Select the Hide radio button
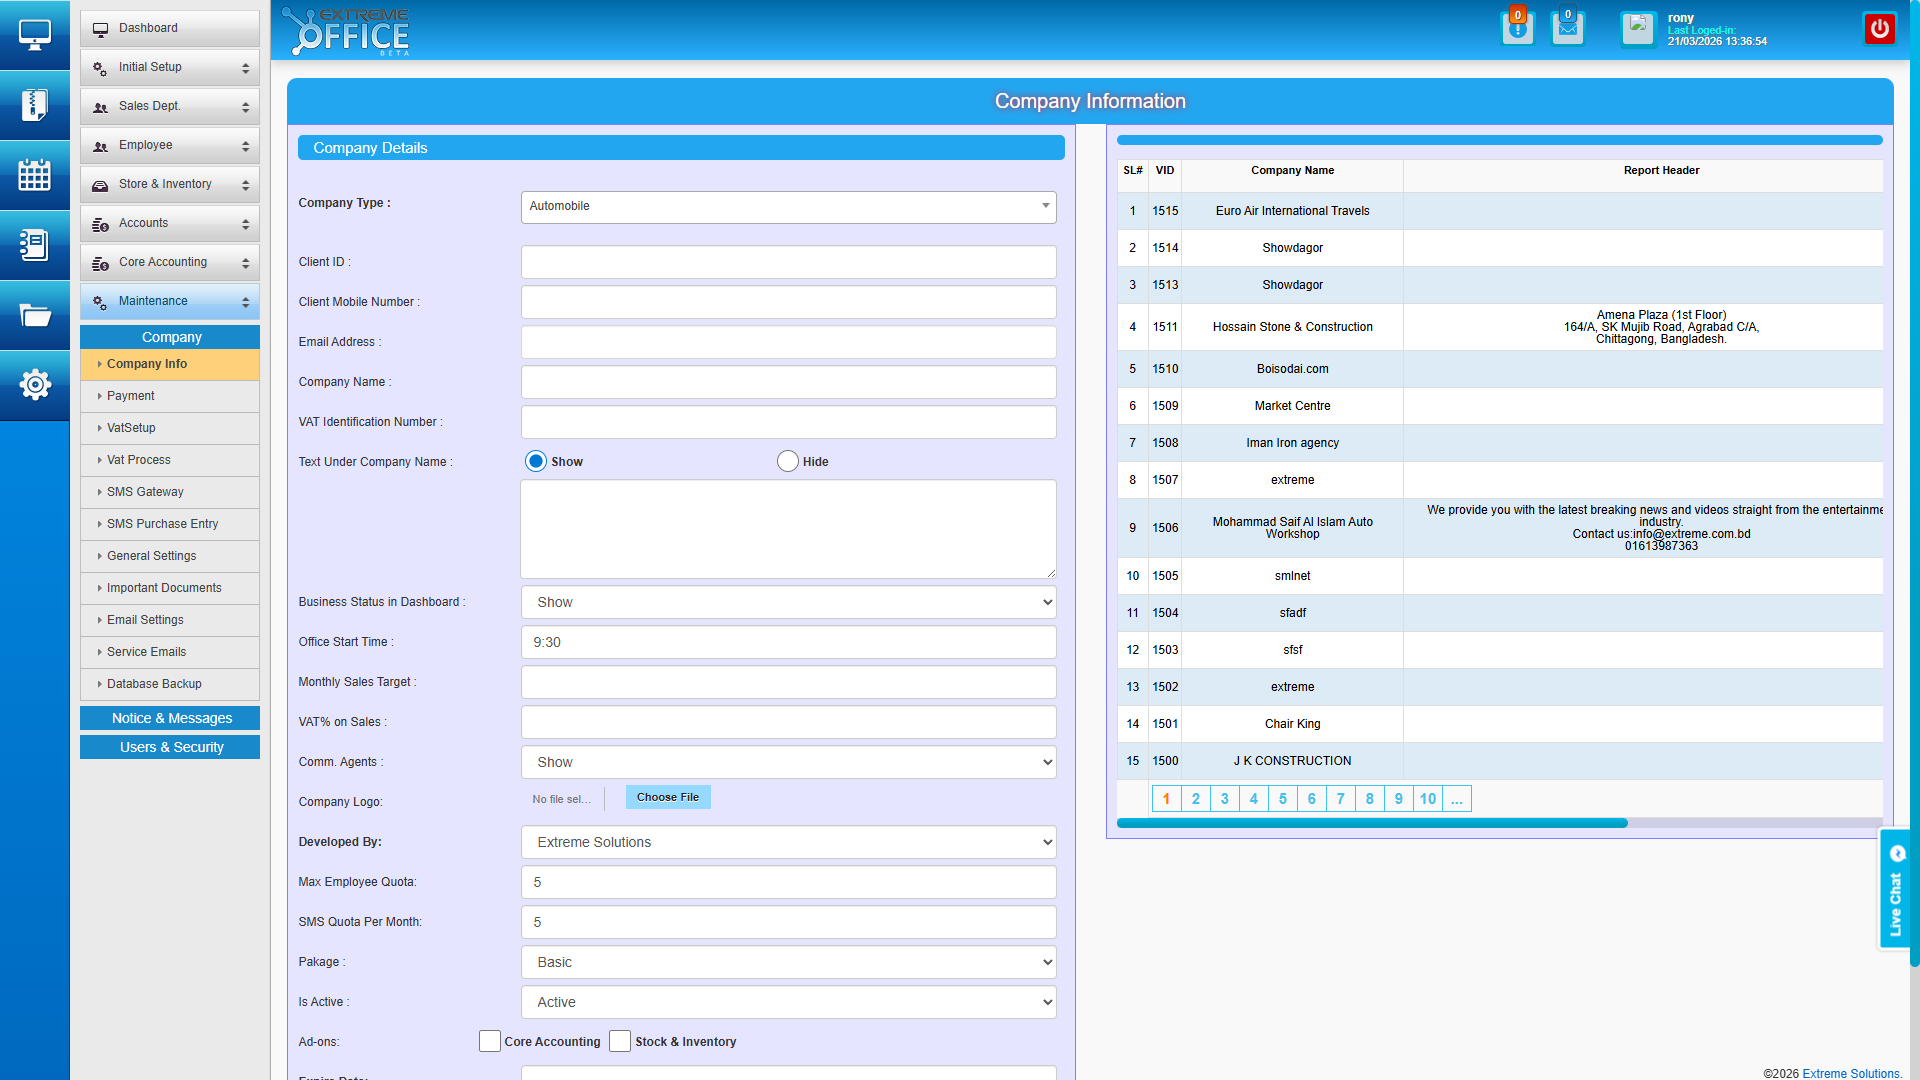The image size is (1920, 1080). click(788, 461)
